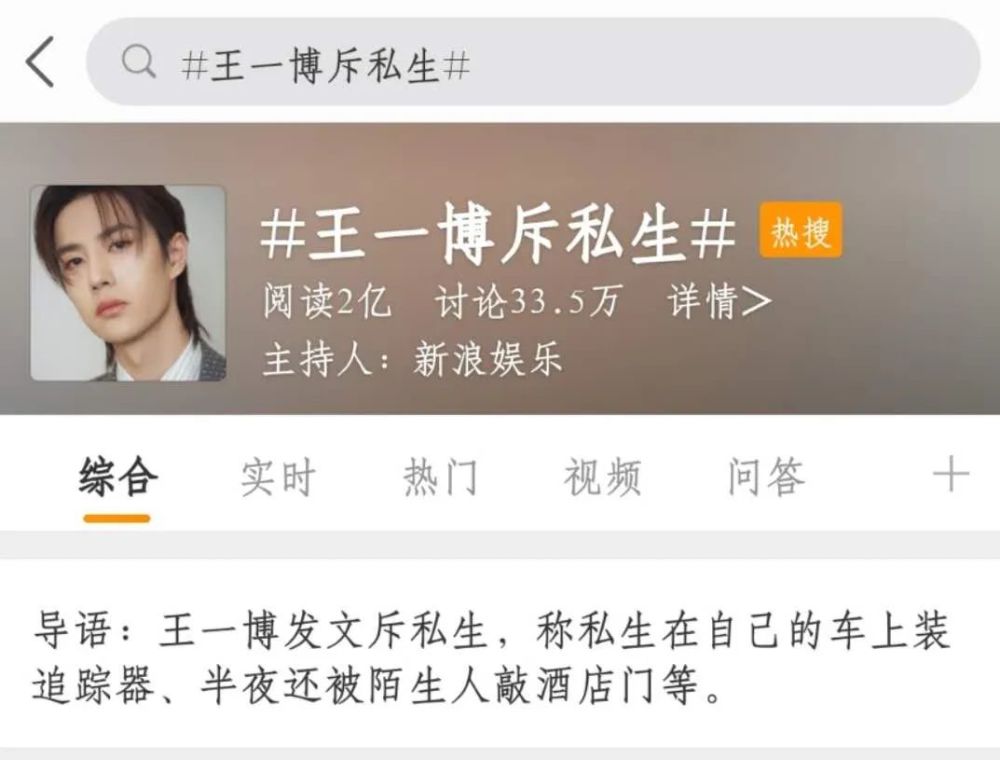Switch to the 综合 tab
Screen dimensions: 1000x760
(x=117, y=476)
